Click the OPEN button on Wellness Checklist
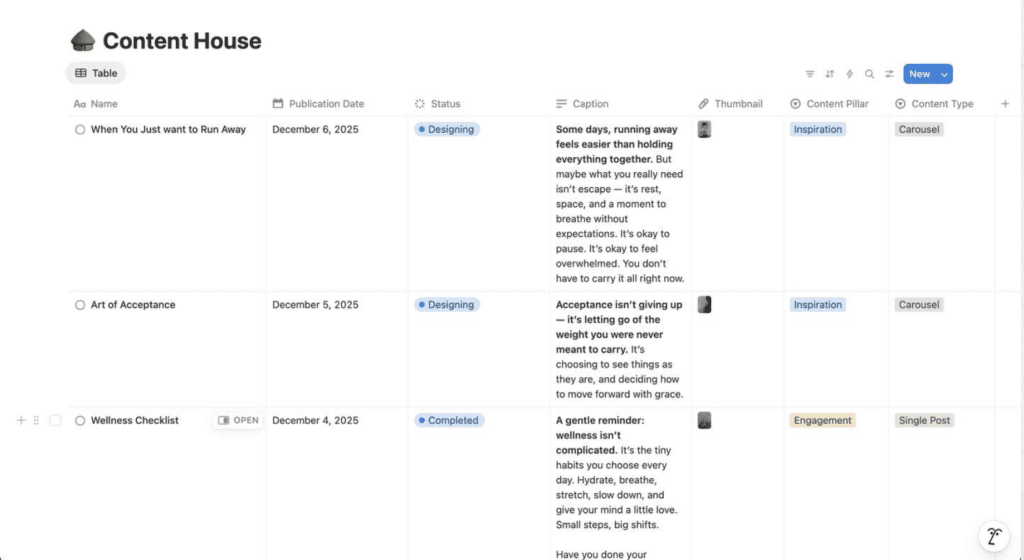The width and height of the screenshot is (1024, 560). (238, 421)
